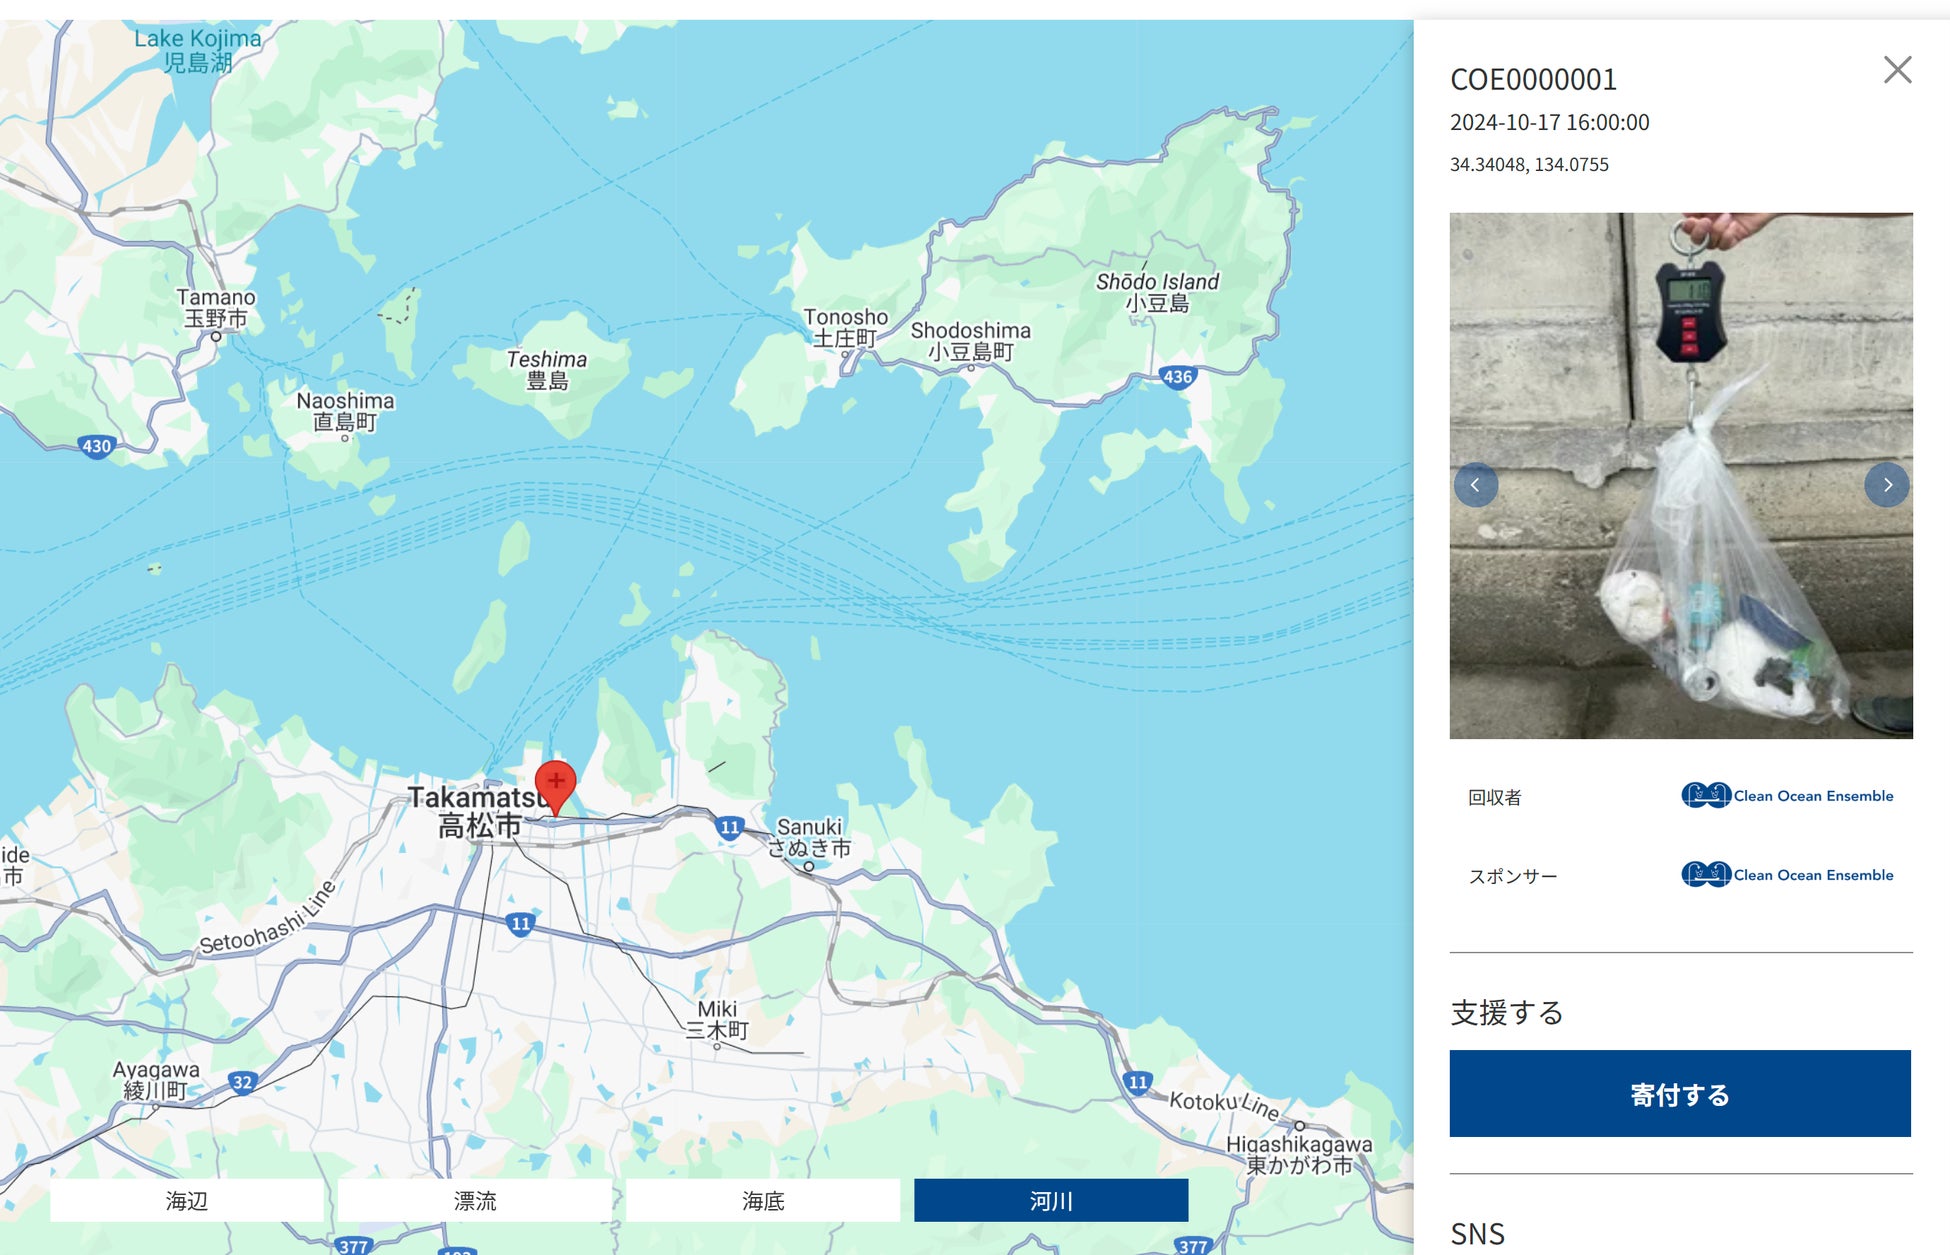This screenshot has height=1255, width=1950.
Task: Toggle the 河川 filter button
Action: 1051,1200
